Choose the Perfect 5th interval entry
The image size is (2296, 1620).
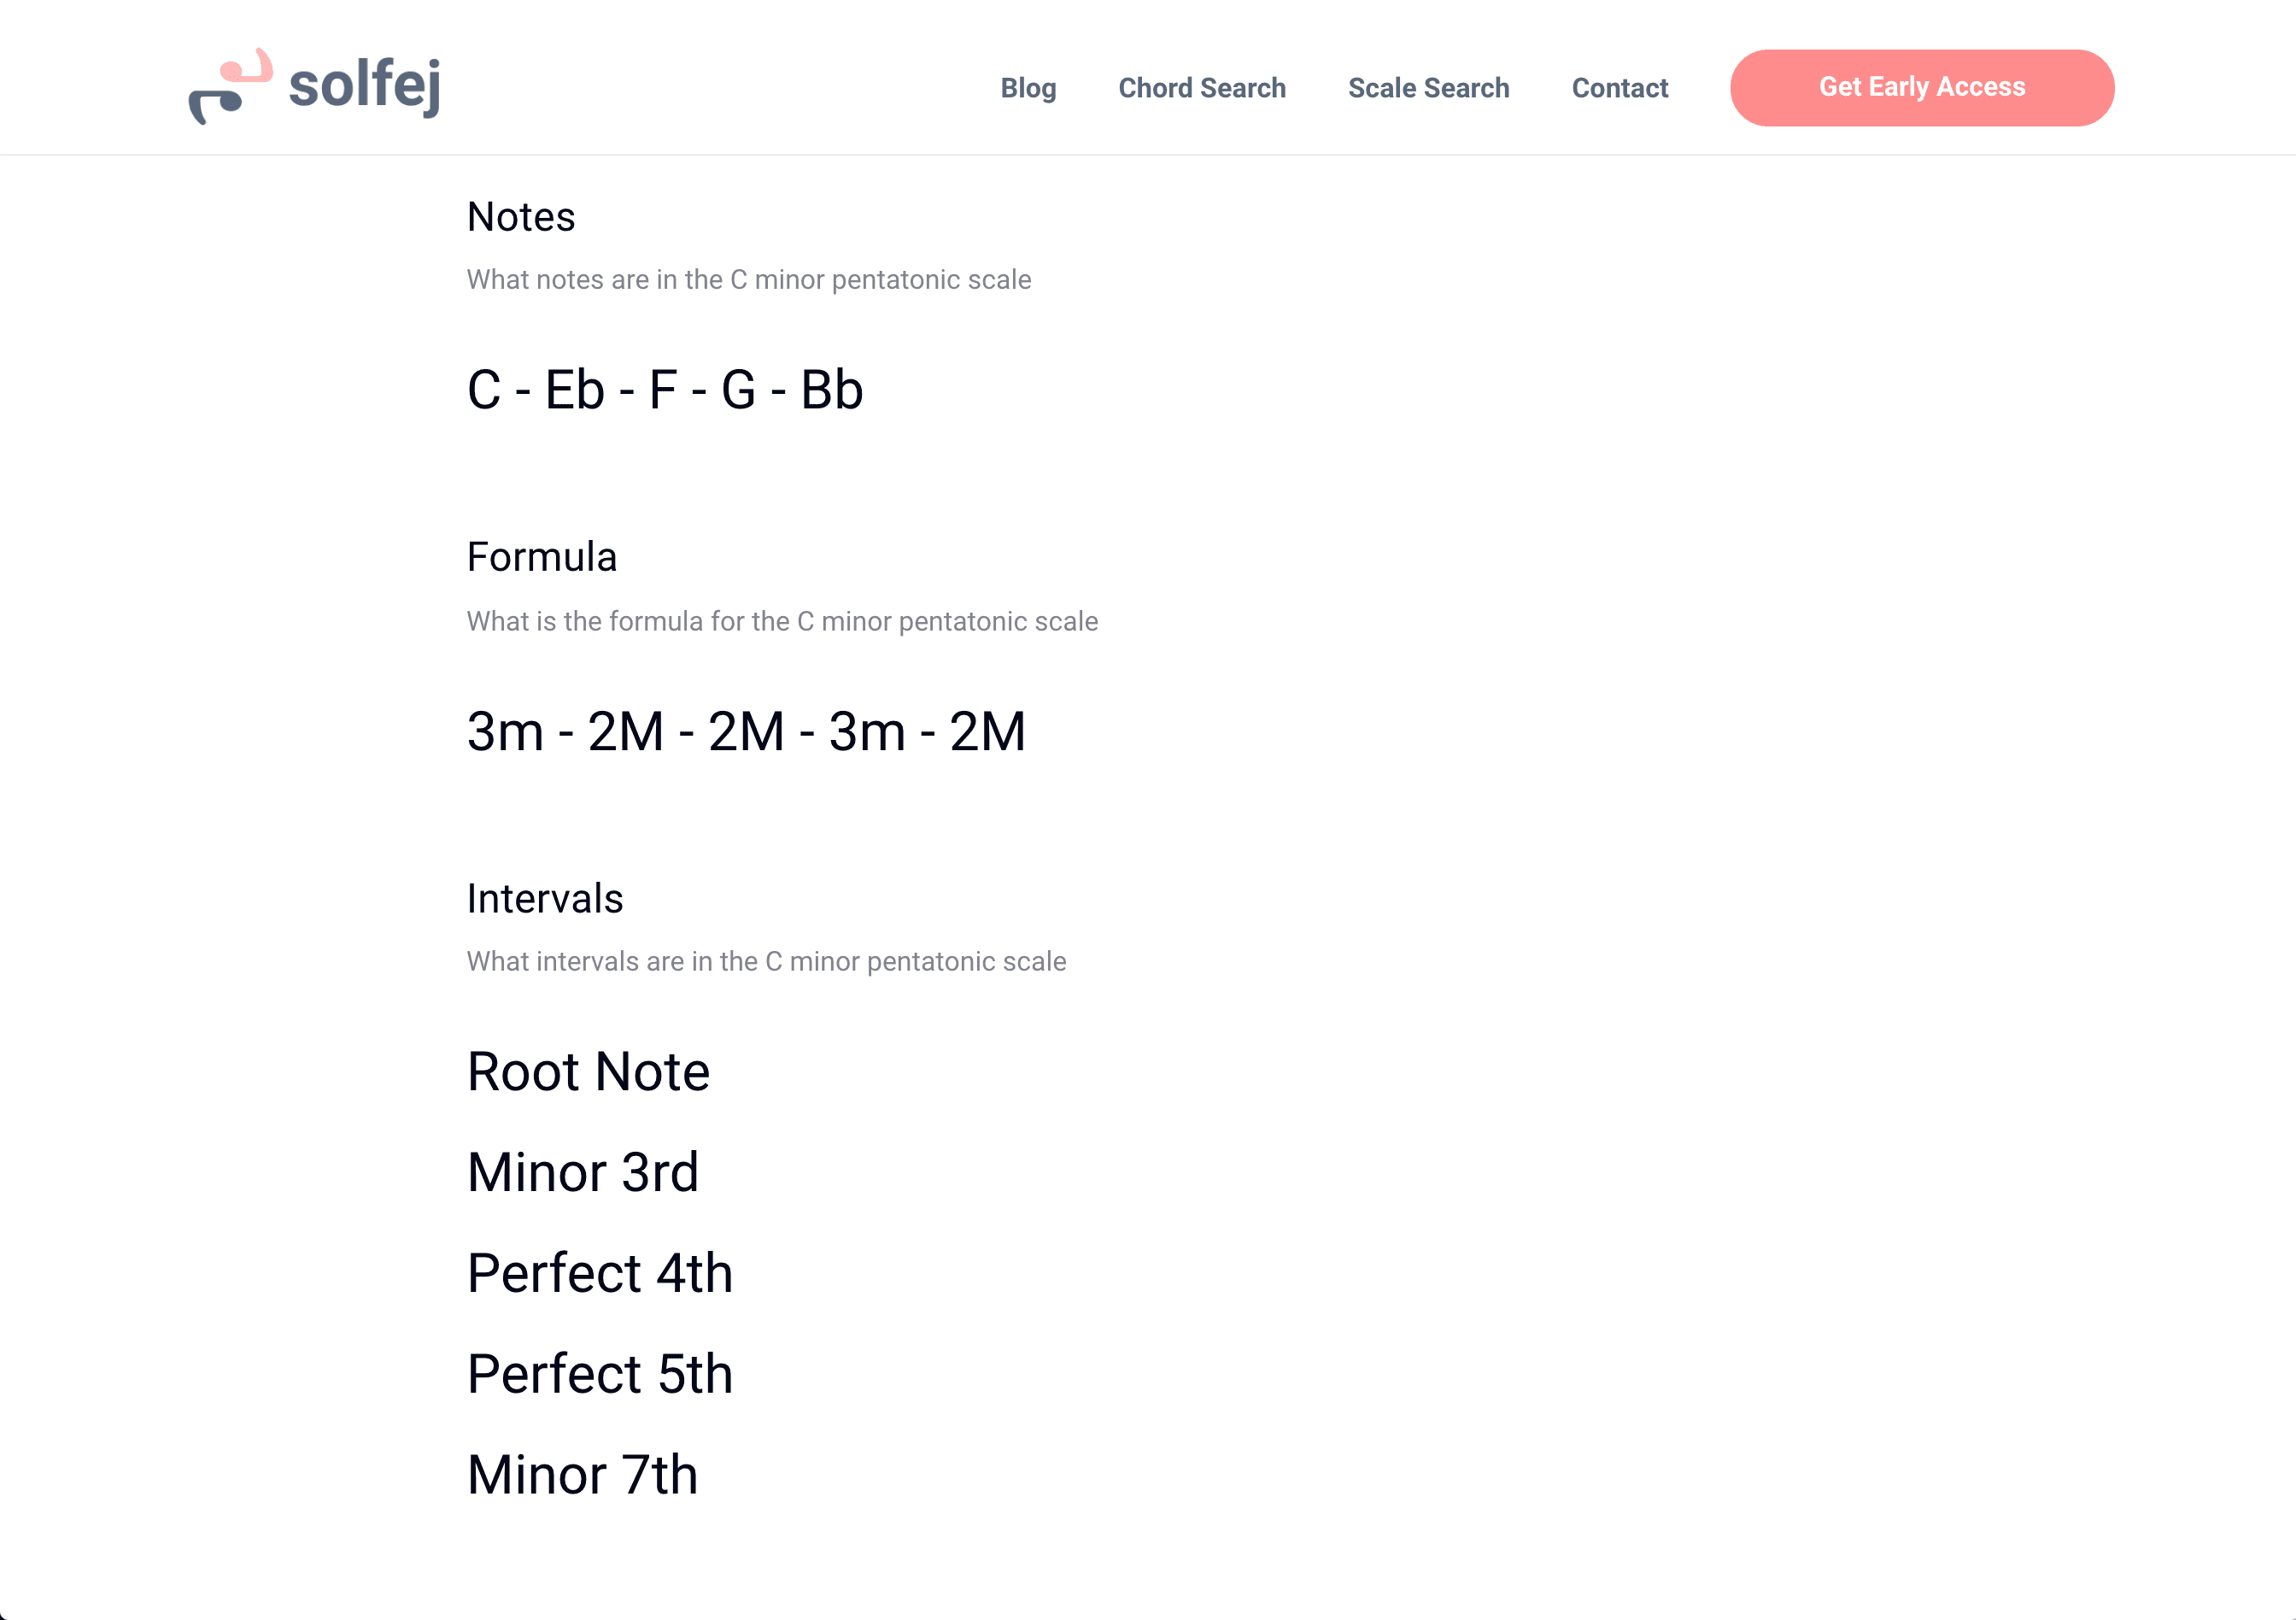pyautogui.click(x=600, y=1375)
